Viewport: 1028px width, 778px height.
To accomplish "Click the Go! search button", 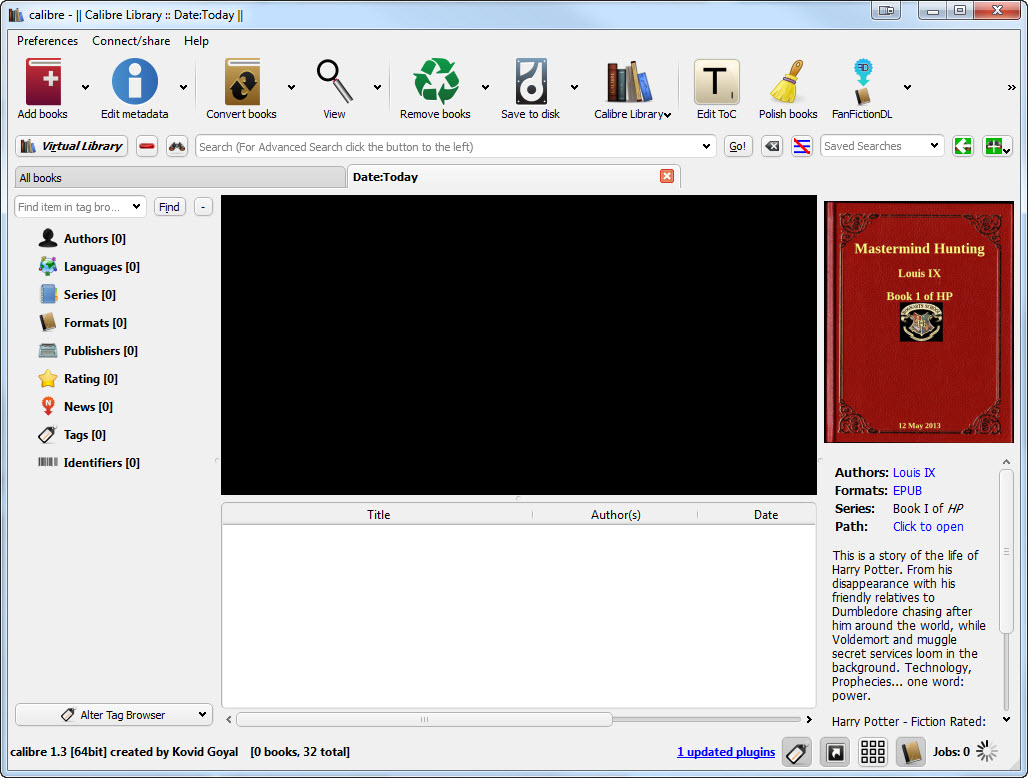I will [738, 146].
